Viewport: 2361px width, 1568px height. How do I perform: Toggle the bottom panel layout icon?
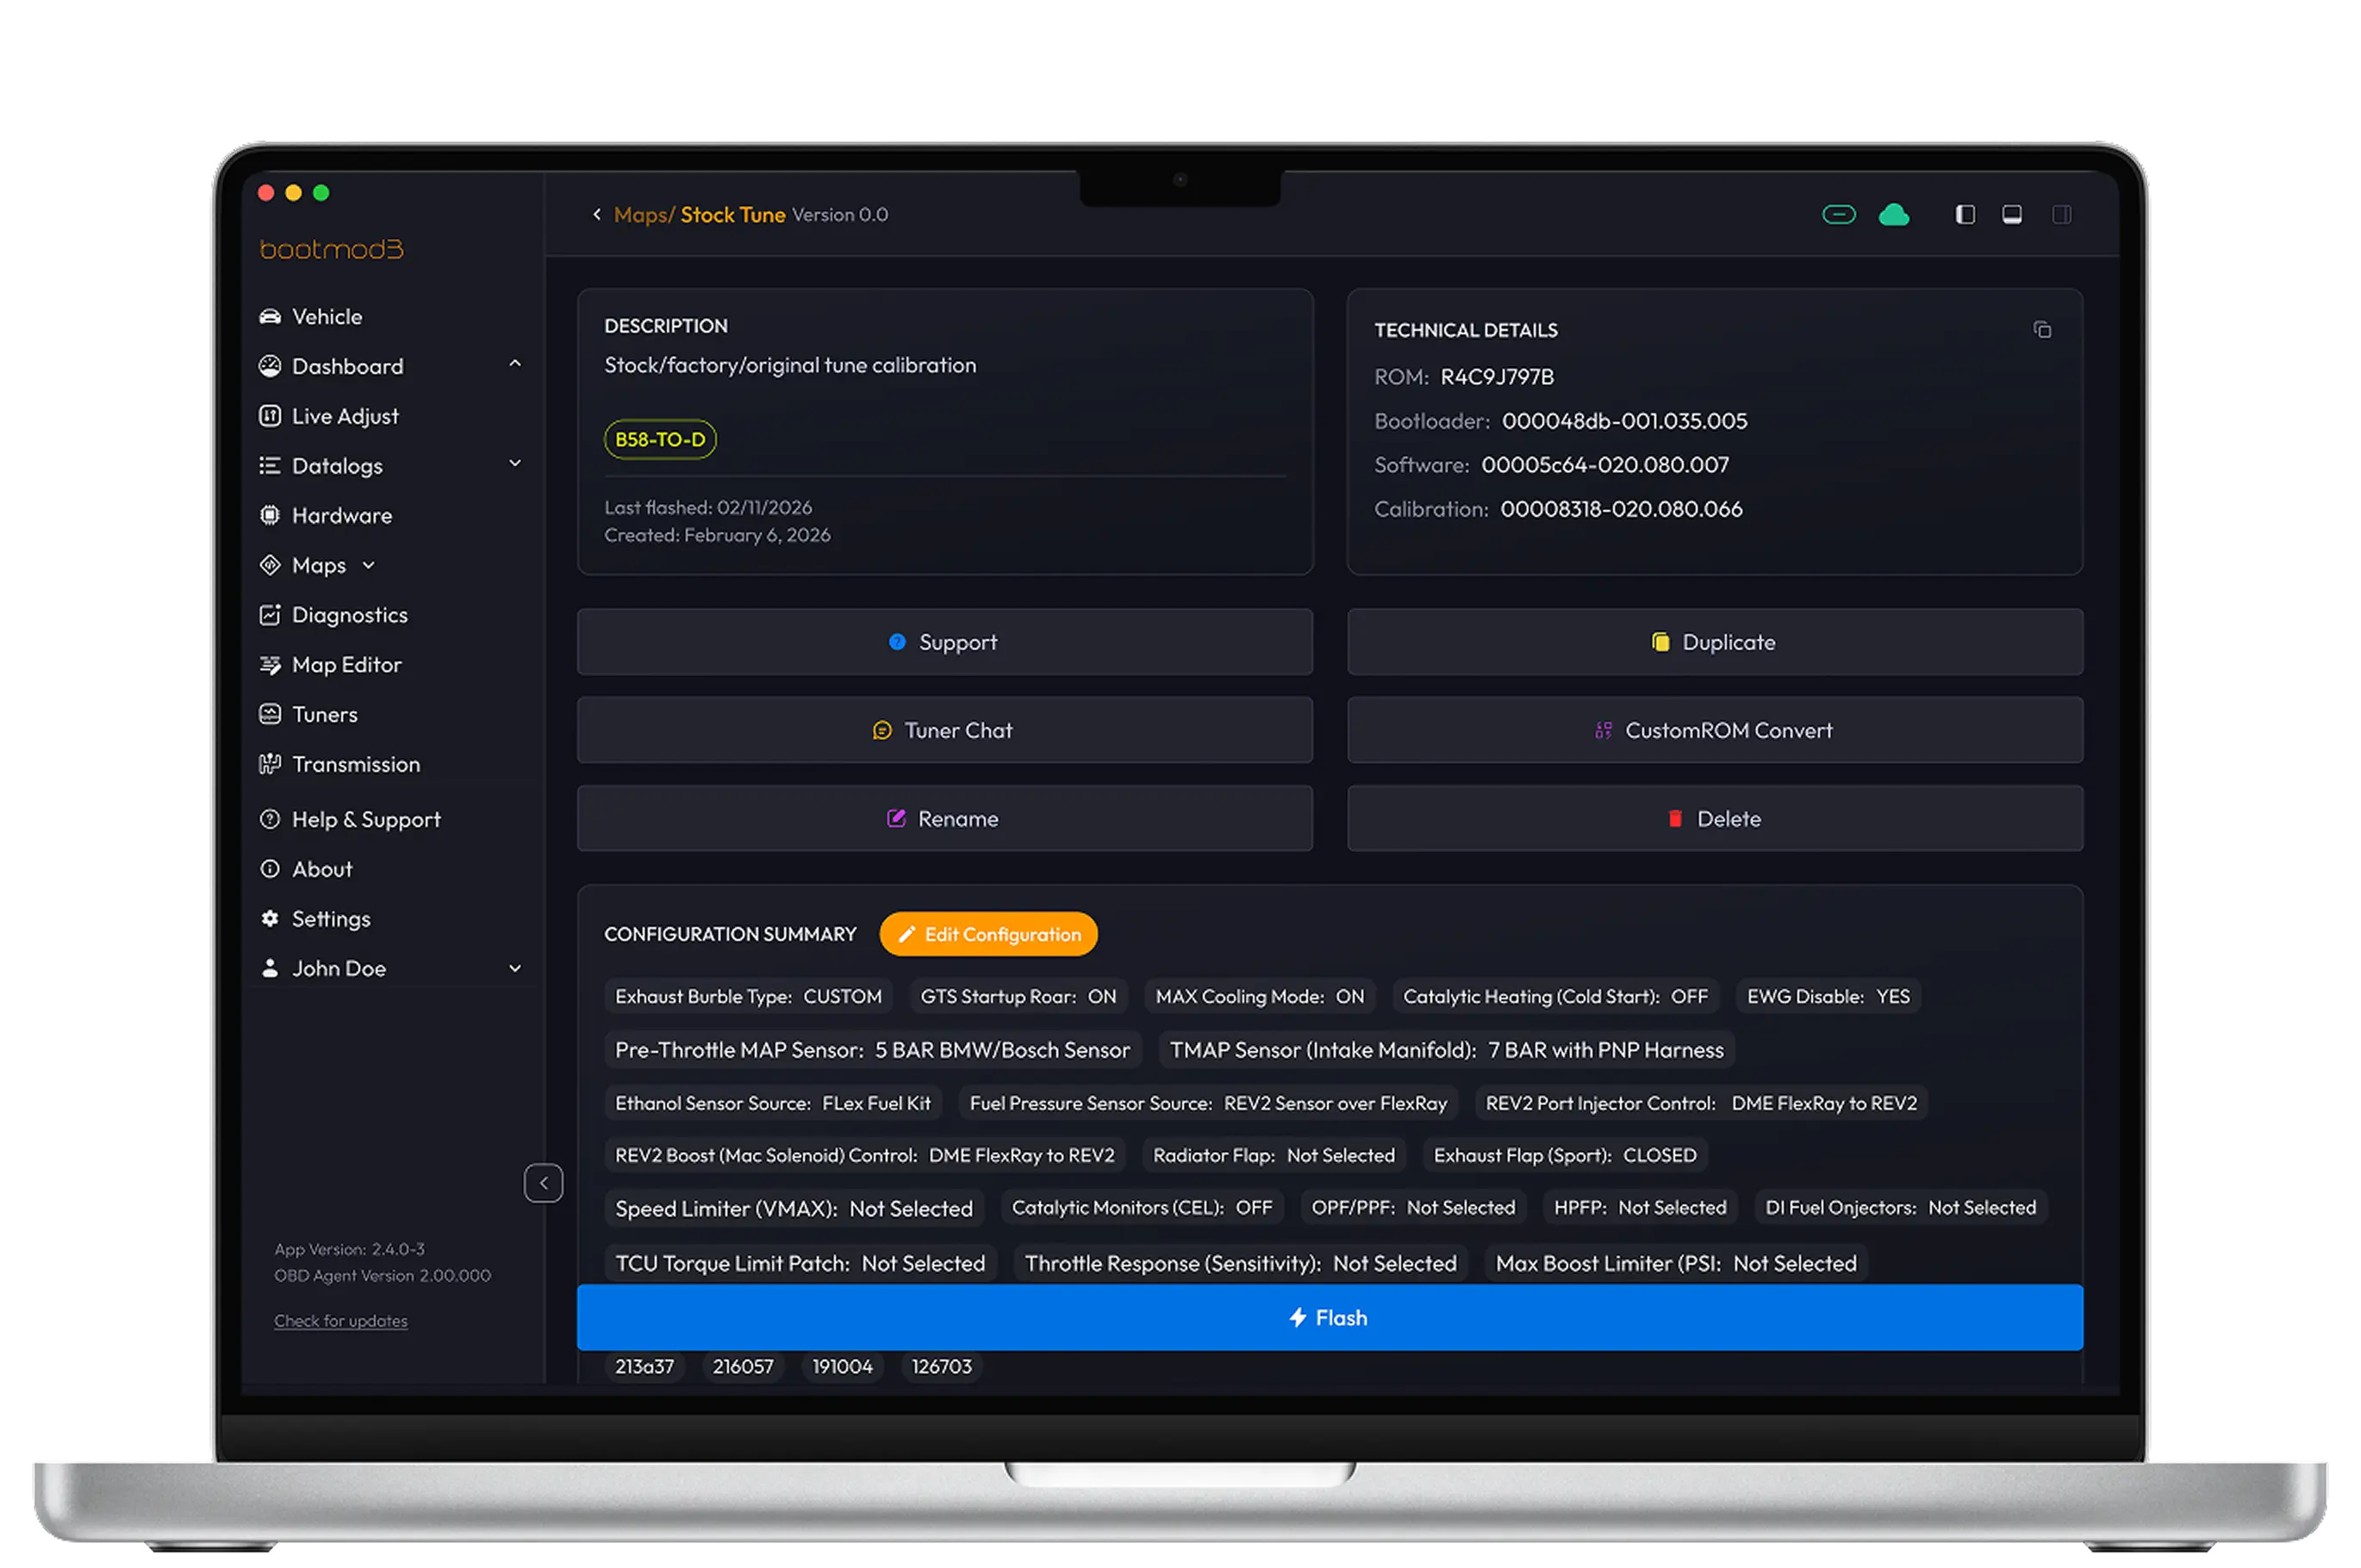(2012, 215)
